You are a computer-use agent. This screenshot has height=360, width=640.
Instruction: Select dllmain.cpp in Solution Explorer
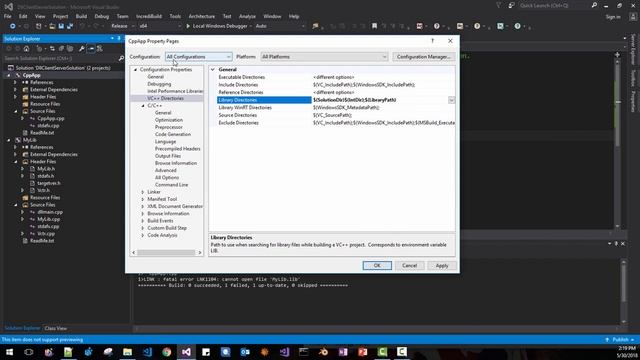coord(50,212)
